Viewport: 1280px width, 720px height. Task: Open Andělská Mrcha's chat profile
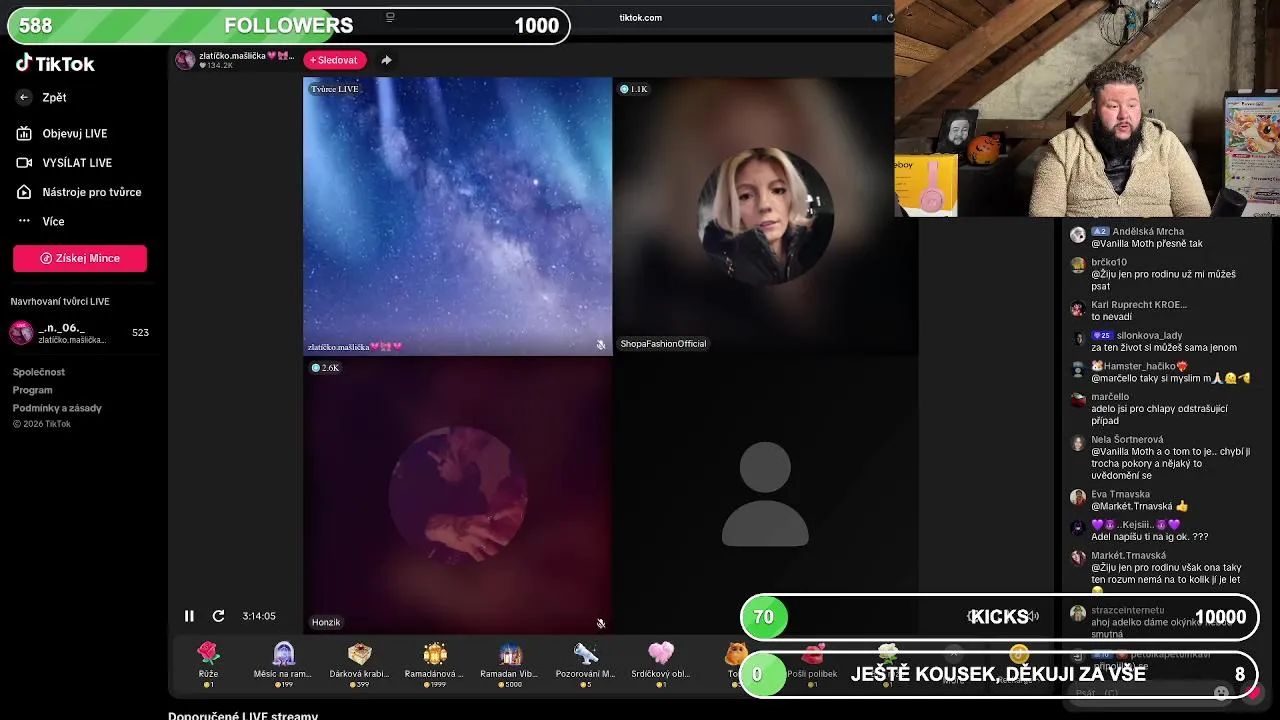pyautogui.click(x=1148, y=231)
